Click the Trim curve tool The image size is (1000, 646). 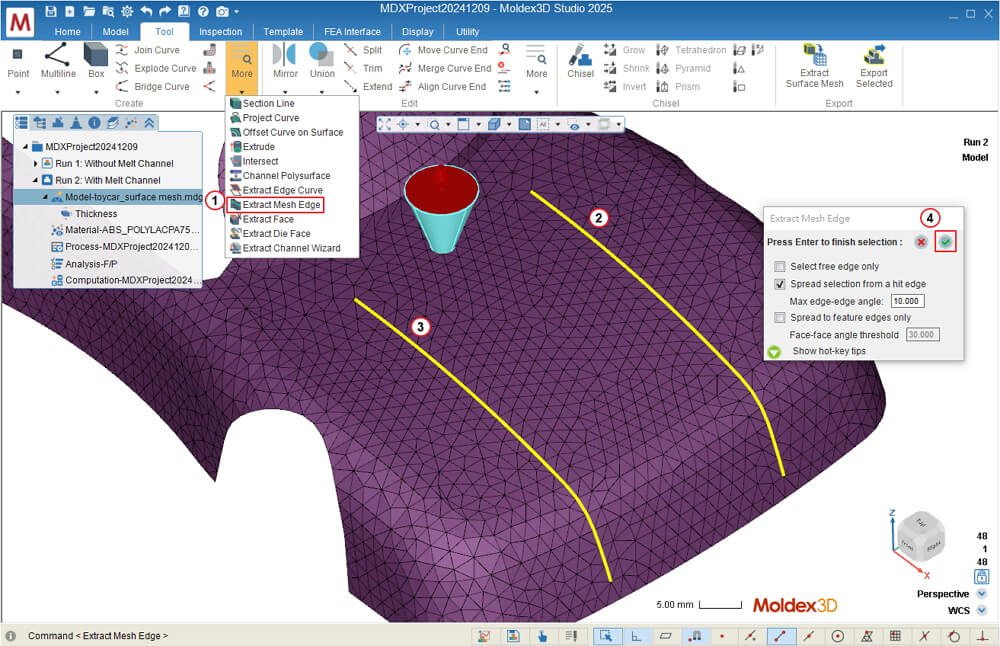click(364, 68)
